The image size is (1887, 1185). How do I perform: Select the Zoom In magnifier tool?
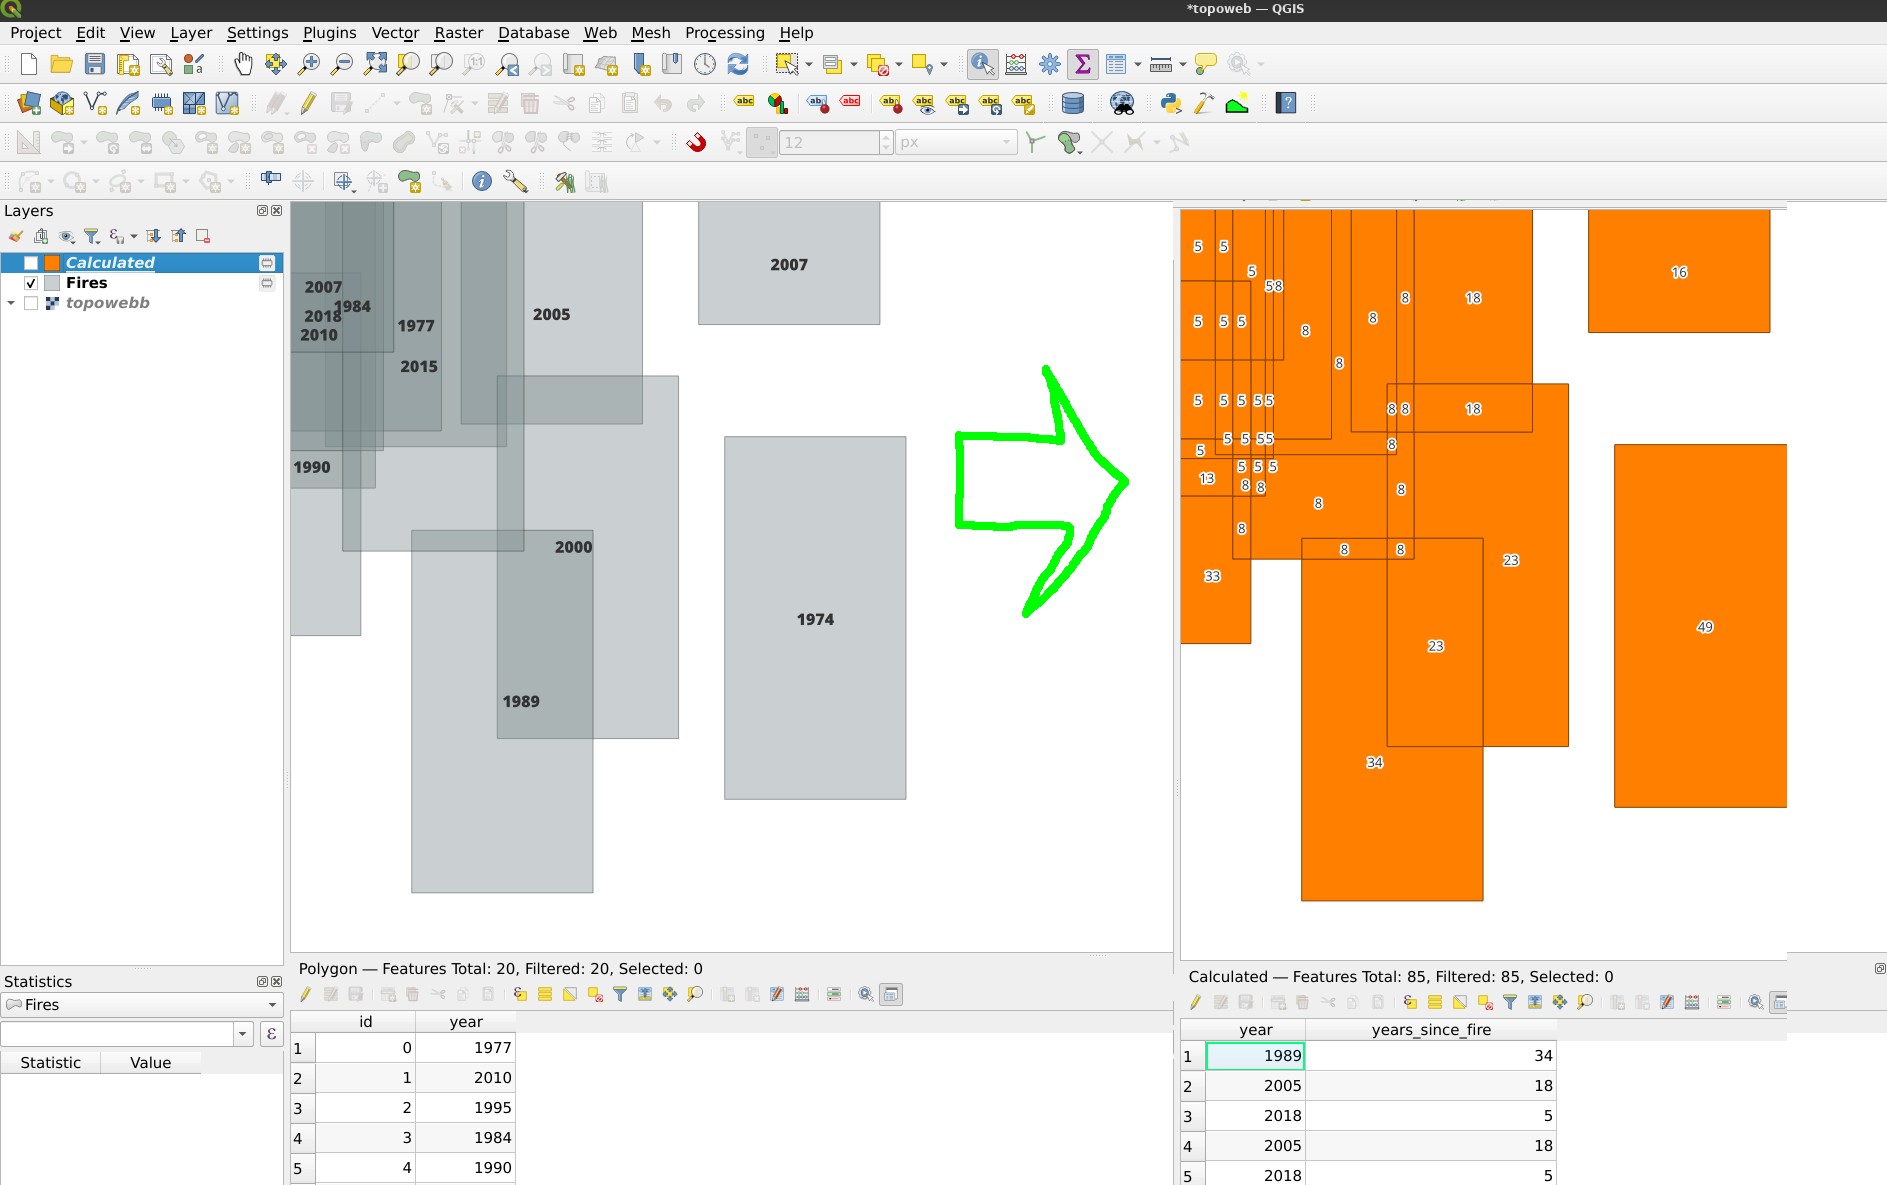tap(309, 65)
